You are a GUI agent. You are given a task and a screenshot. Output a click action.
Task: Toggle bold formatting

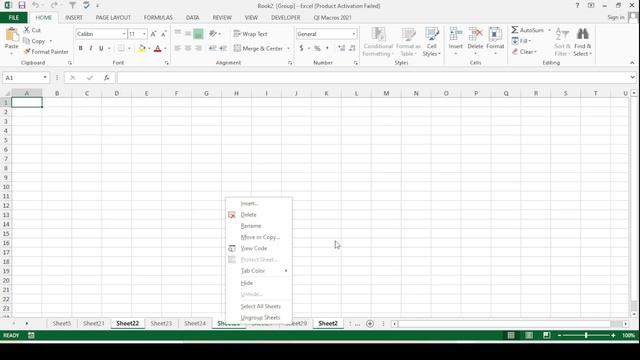pos(80,48)
